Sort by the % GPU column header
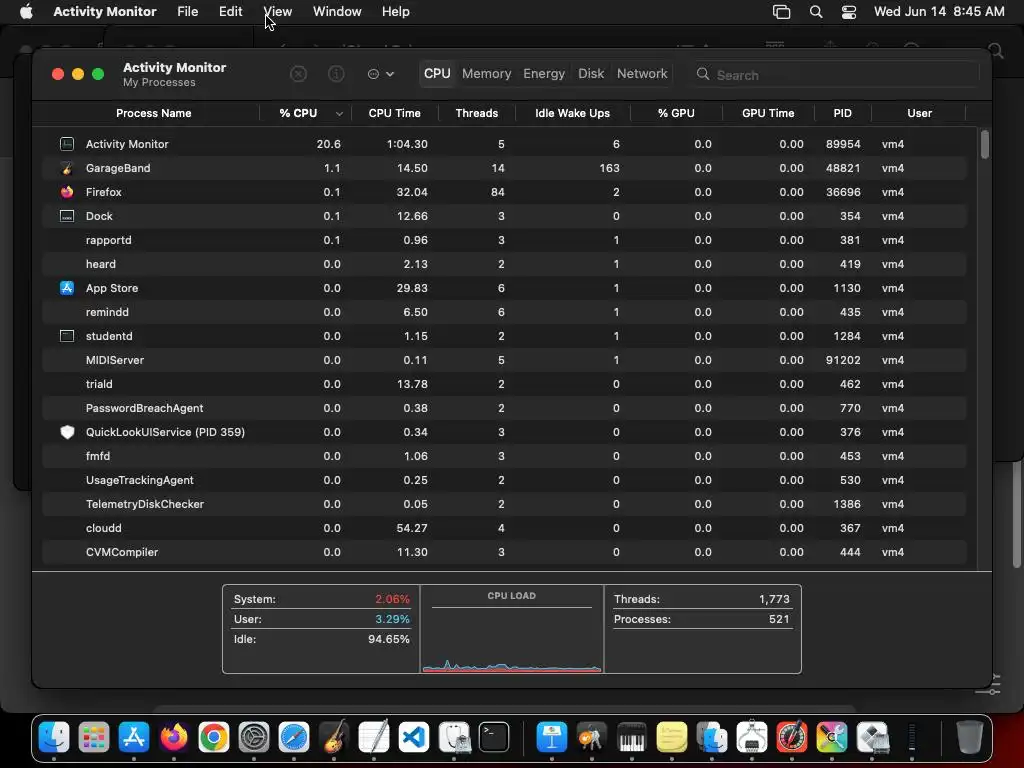 (x=676, y=113)
